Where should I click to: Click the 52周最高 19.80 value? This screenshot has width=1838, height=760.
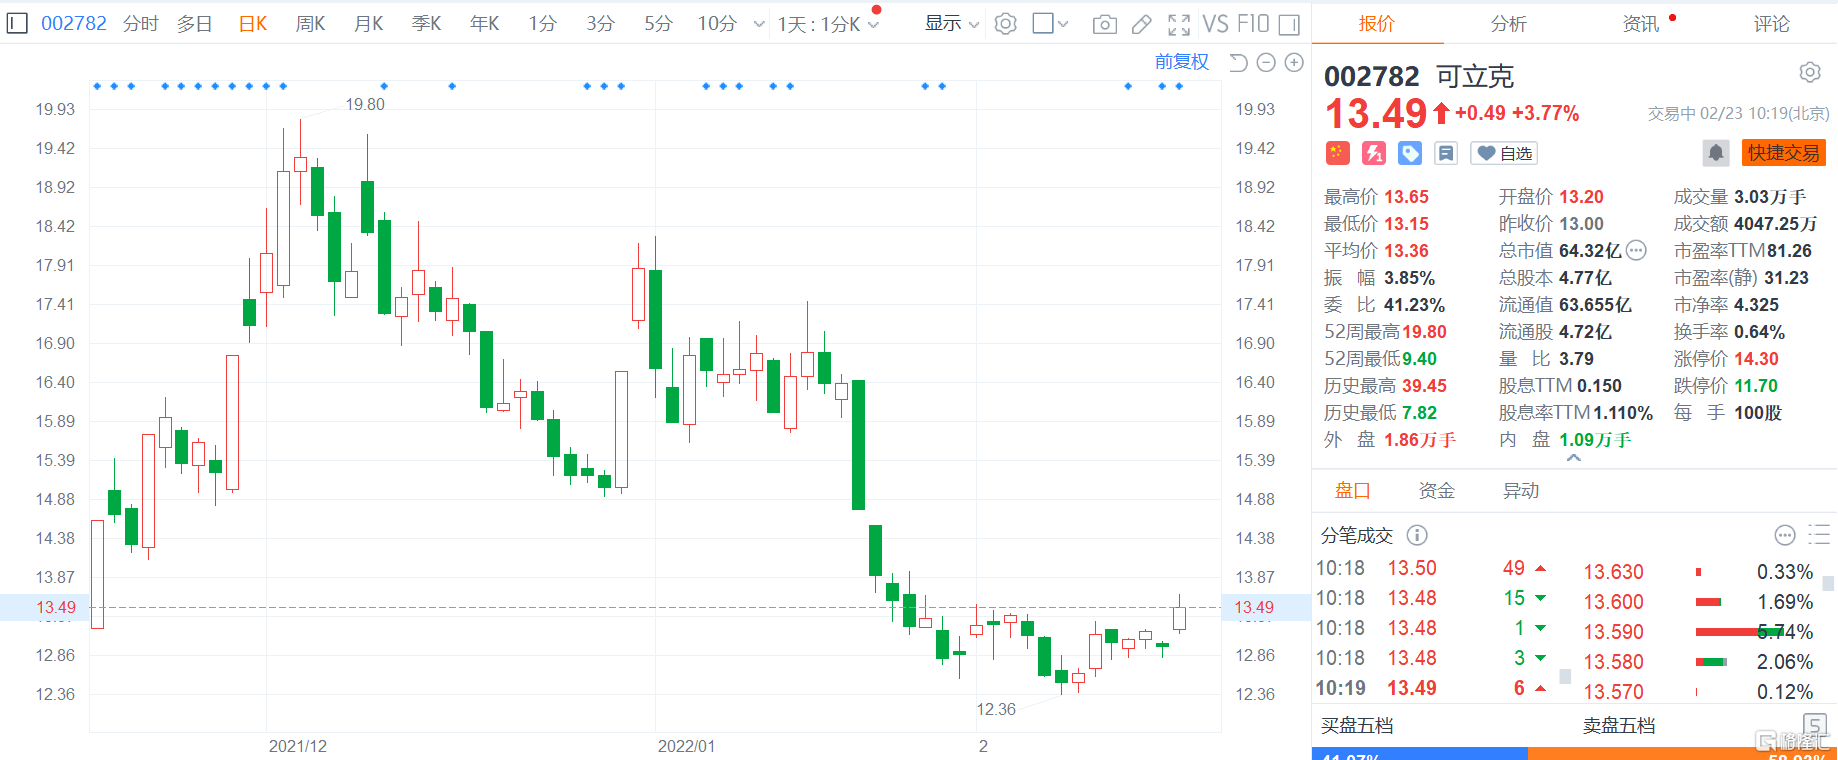click(x=1424, y=332)
